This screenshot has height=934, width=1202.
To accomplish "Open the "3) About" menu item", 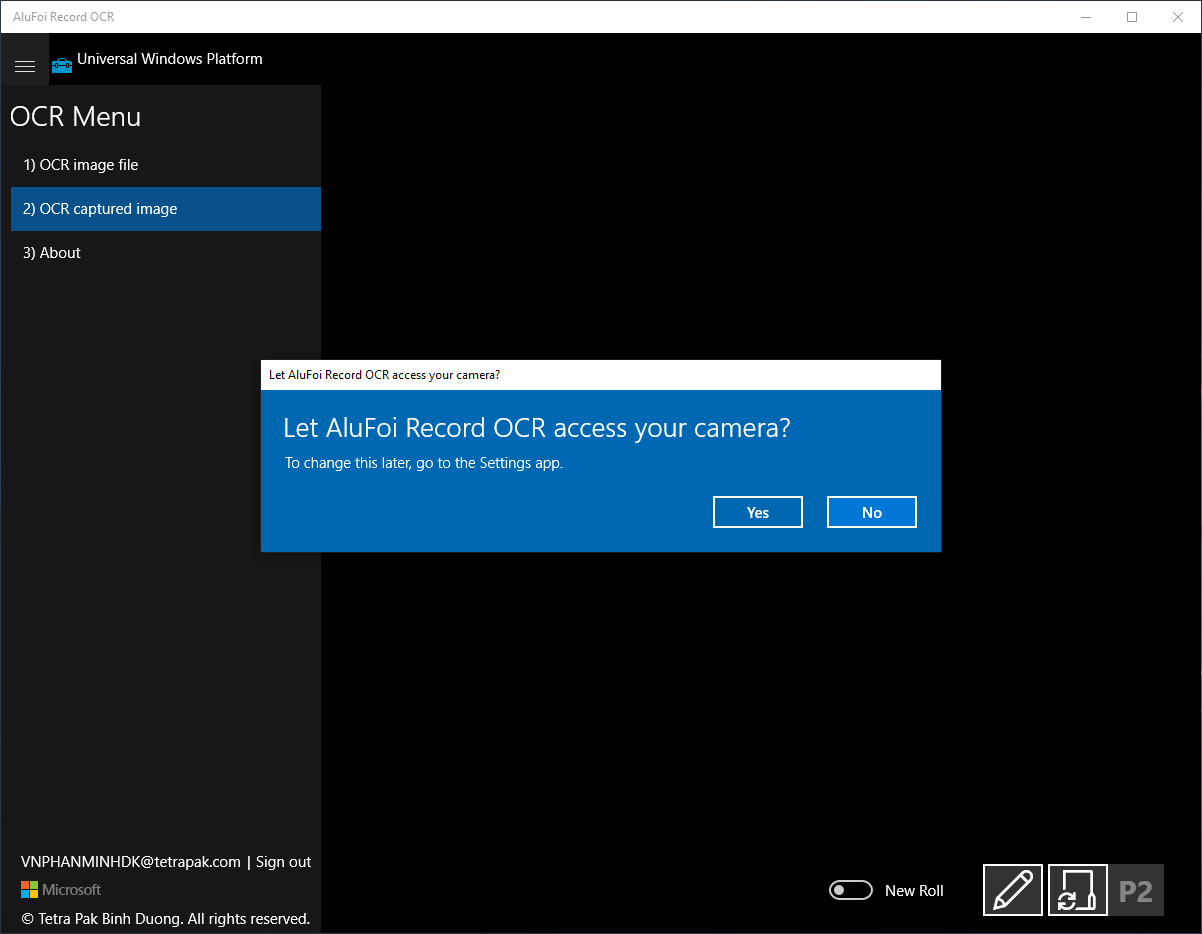I will coord(166,253).
